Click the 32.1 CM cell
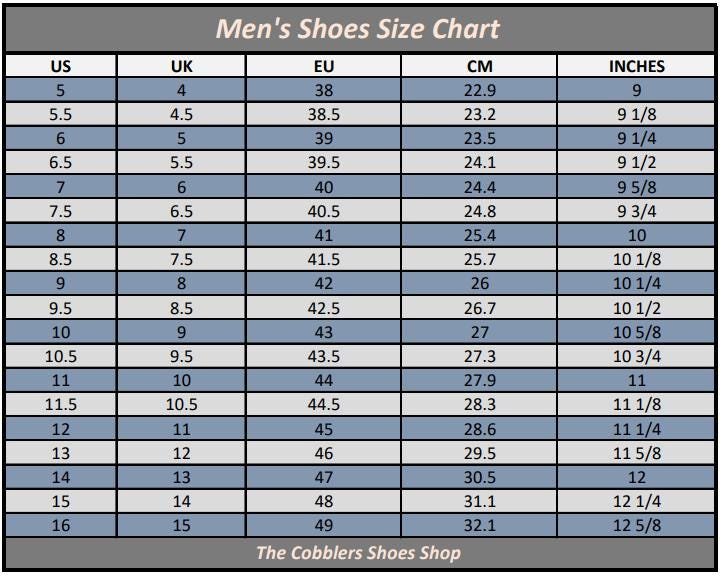This screenshot has width=723, height=577. click(479, 526)
